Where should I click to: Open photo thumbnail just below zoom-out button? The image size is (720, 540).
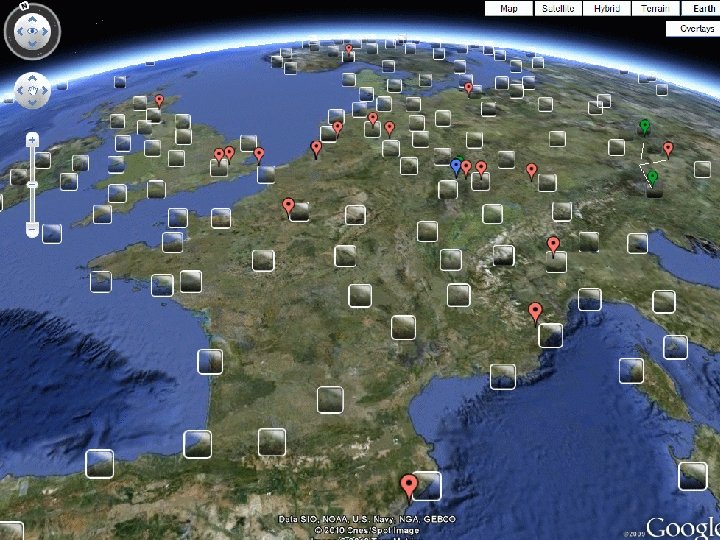tap(52, 234)
